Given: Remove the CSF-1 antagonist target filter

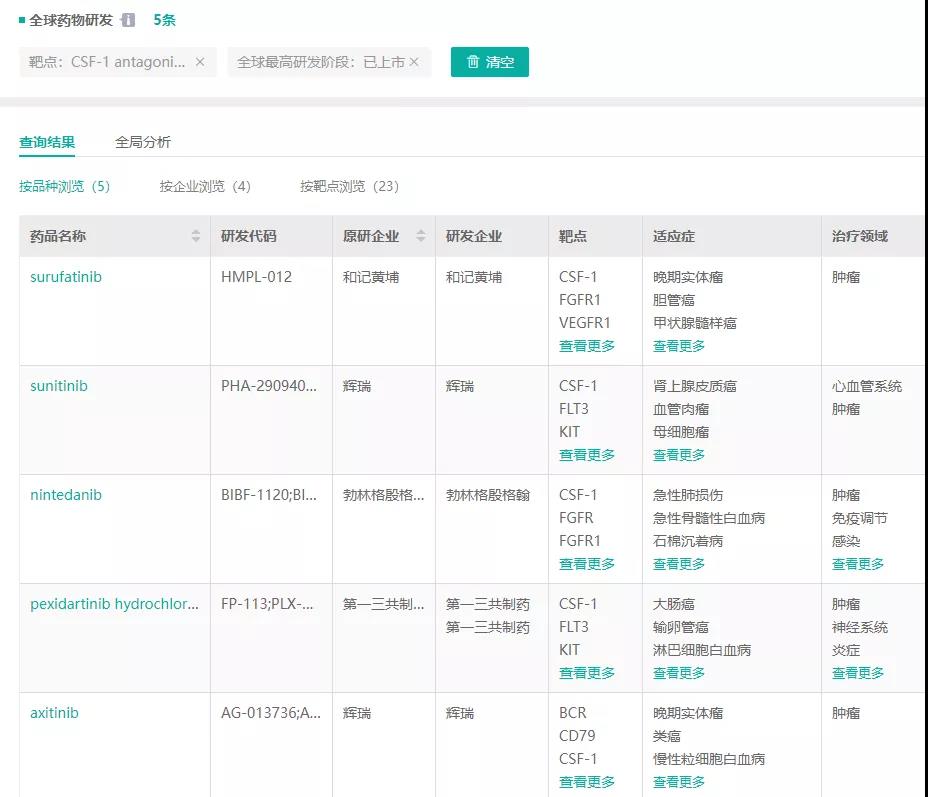Looking at the screenshot, I should (x=200, y=62).
